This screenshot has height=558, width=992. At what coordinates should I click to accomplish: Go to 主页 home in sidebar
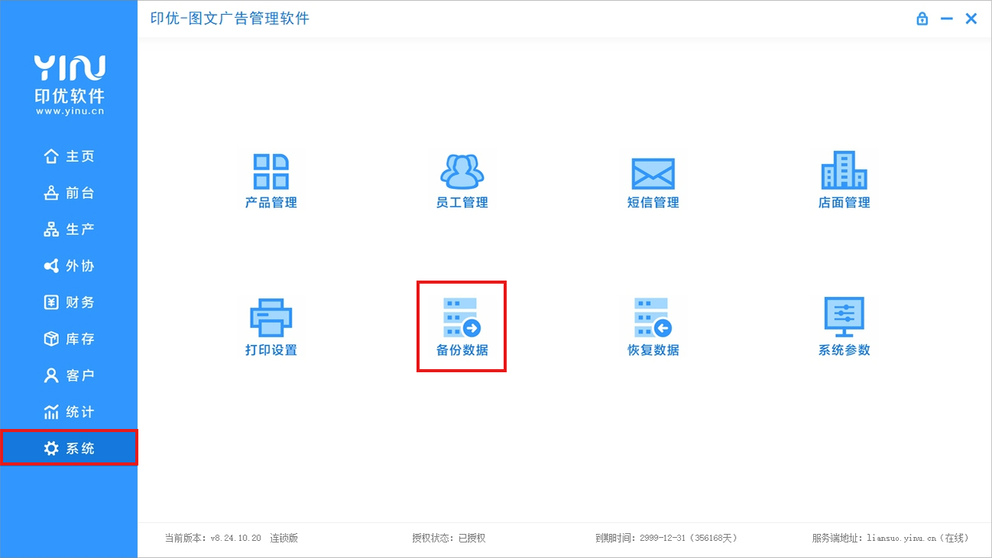[x=69, y=157]
